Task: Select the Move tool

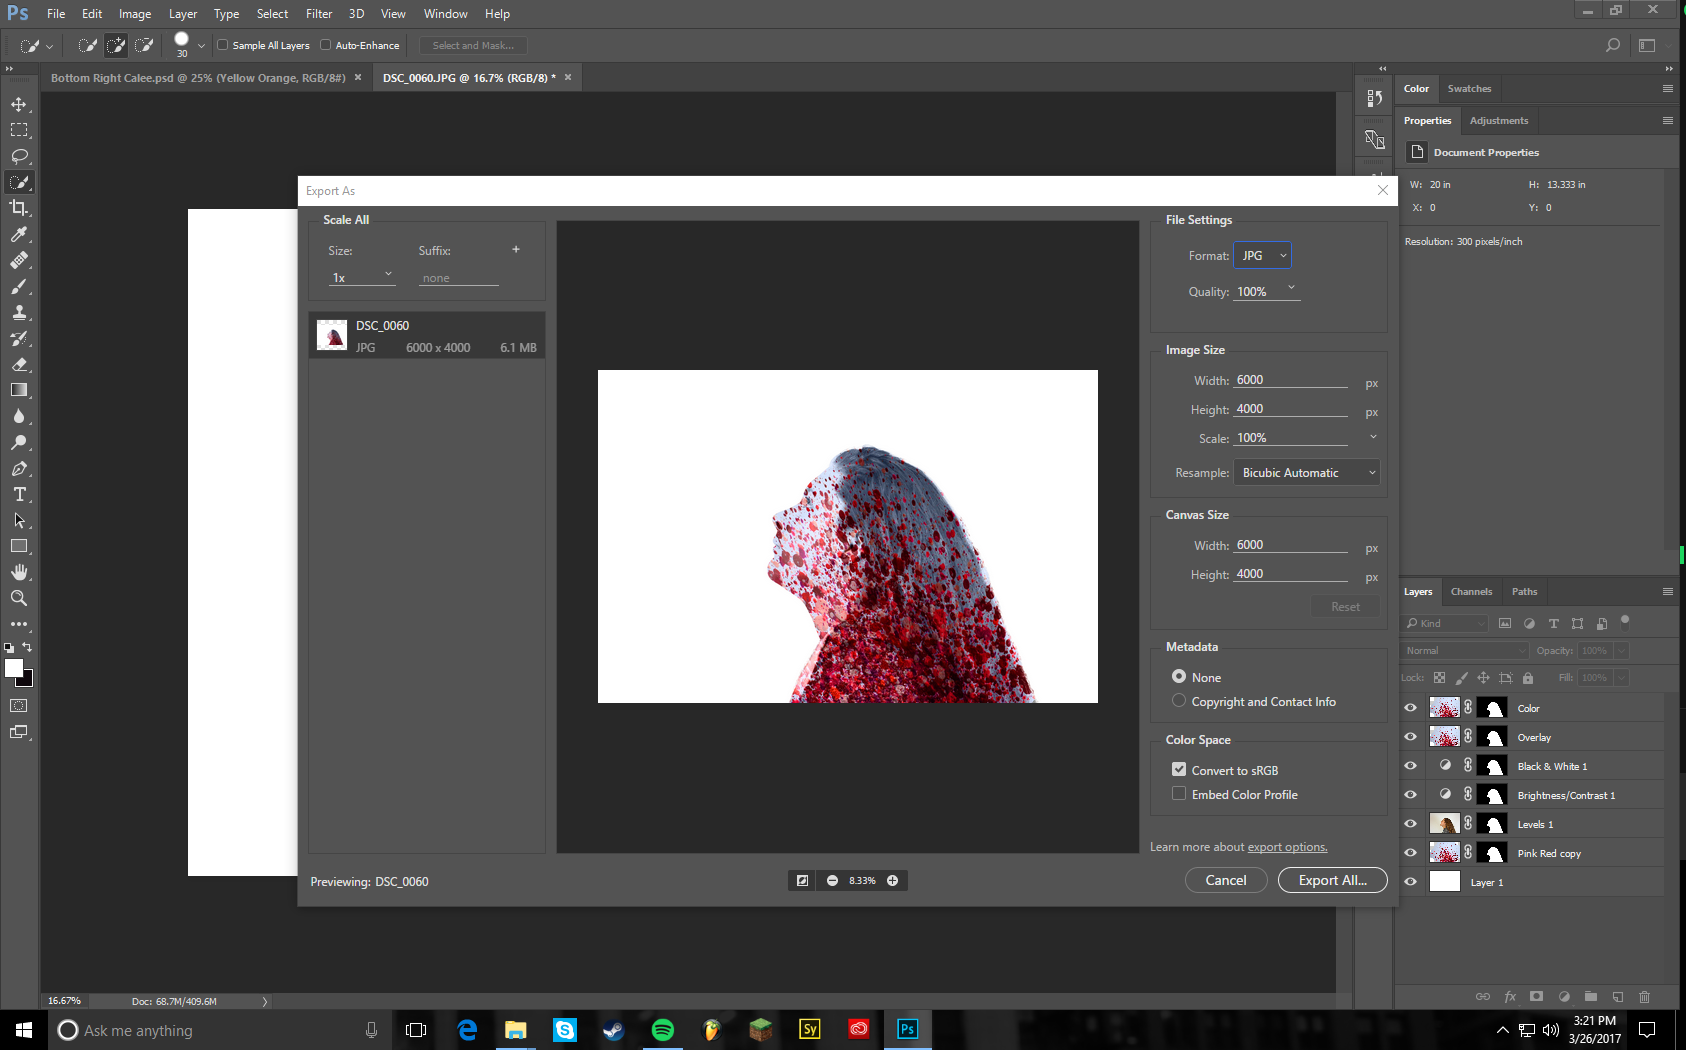Action: tap(19, 104)
